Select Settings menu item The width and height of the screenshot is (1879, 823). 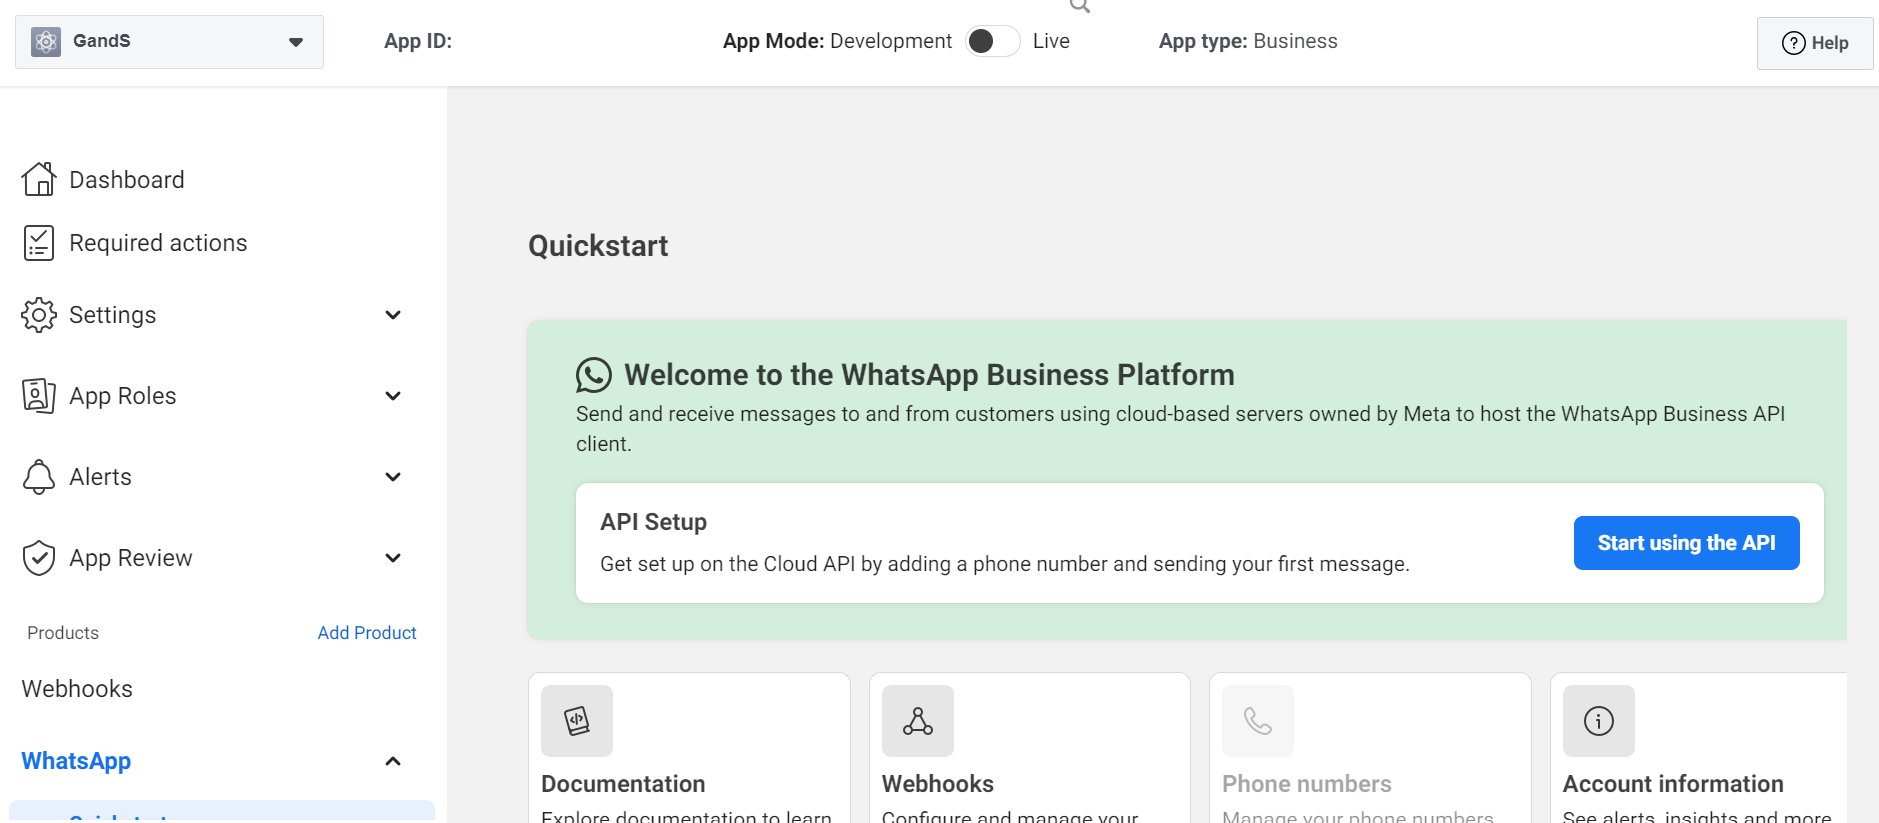[x=113, y=315]
